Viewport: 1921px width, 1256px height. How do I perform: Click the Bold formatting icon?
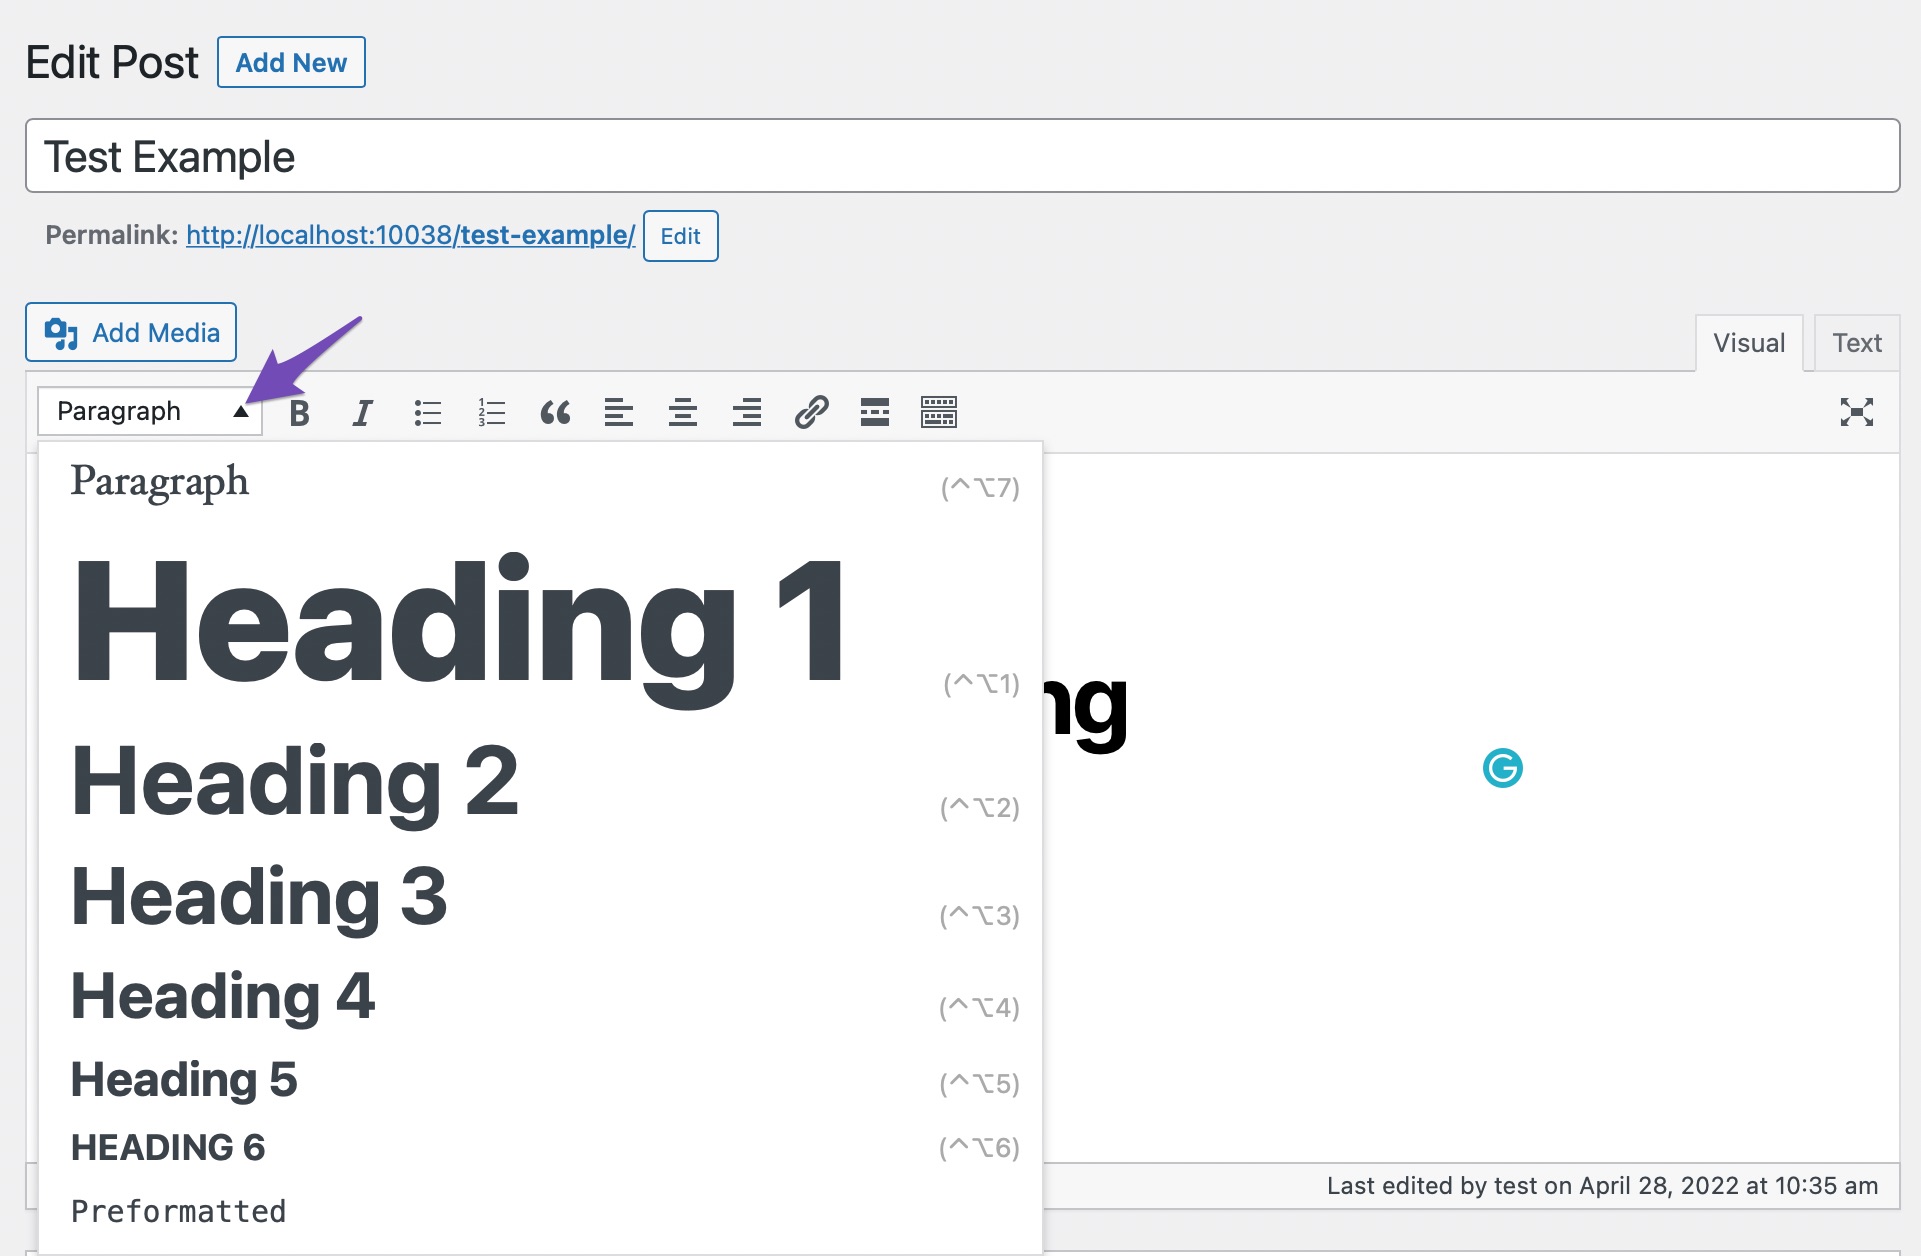point(297,411)
